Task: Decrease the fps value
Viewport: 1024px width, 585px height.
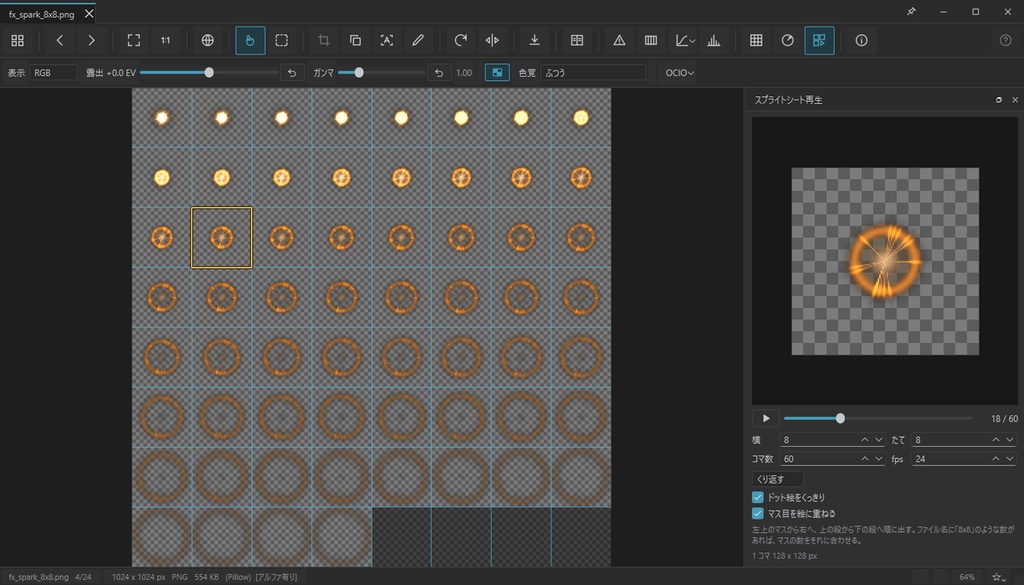Action: coord(1010,459)
